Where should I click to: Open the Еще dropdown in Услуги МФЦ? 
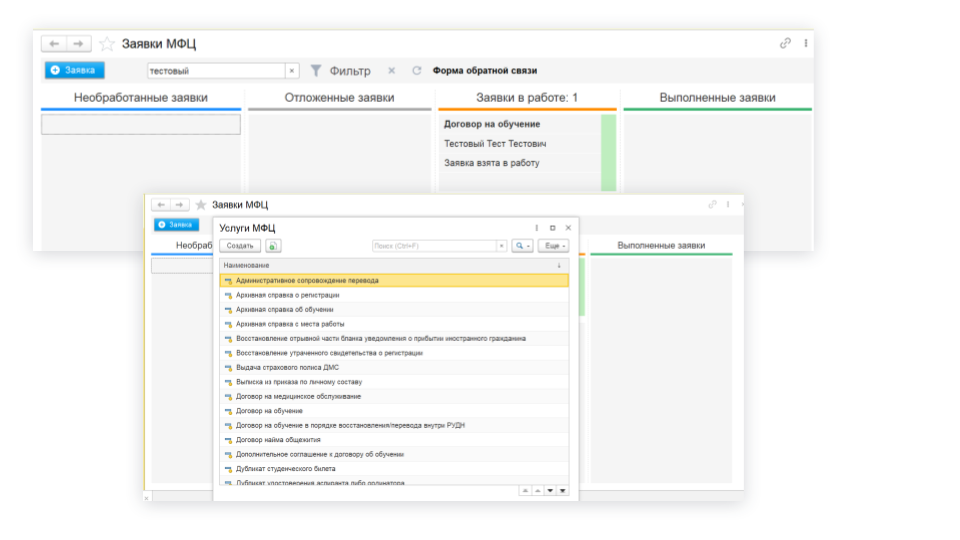click(553, 246)
